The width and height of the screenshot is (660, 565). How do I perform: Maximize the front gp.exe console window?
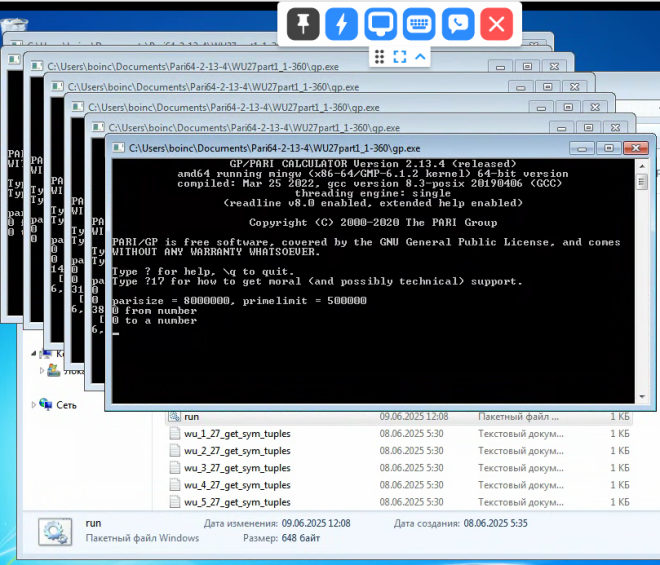coord(609,148)
